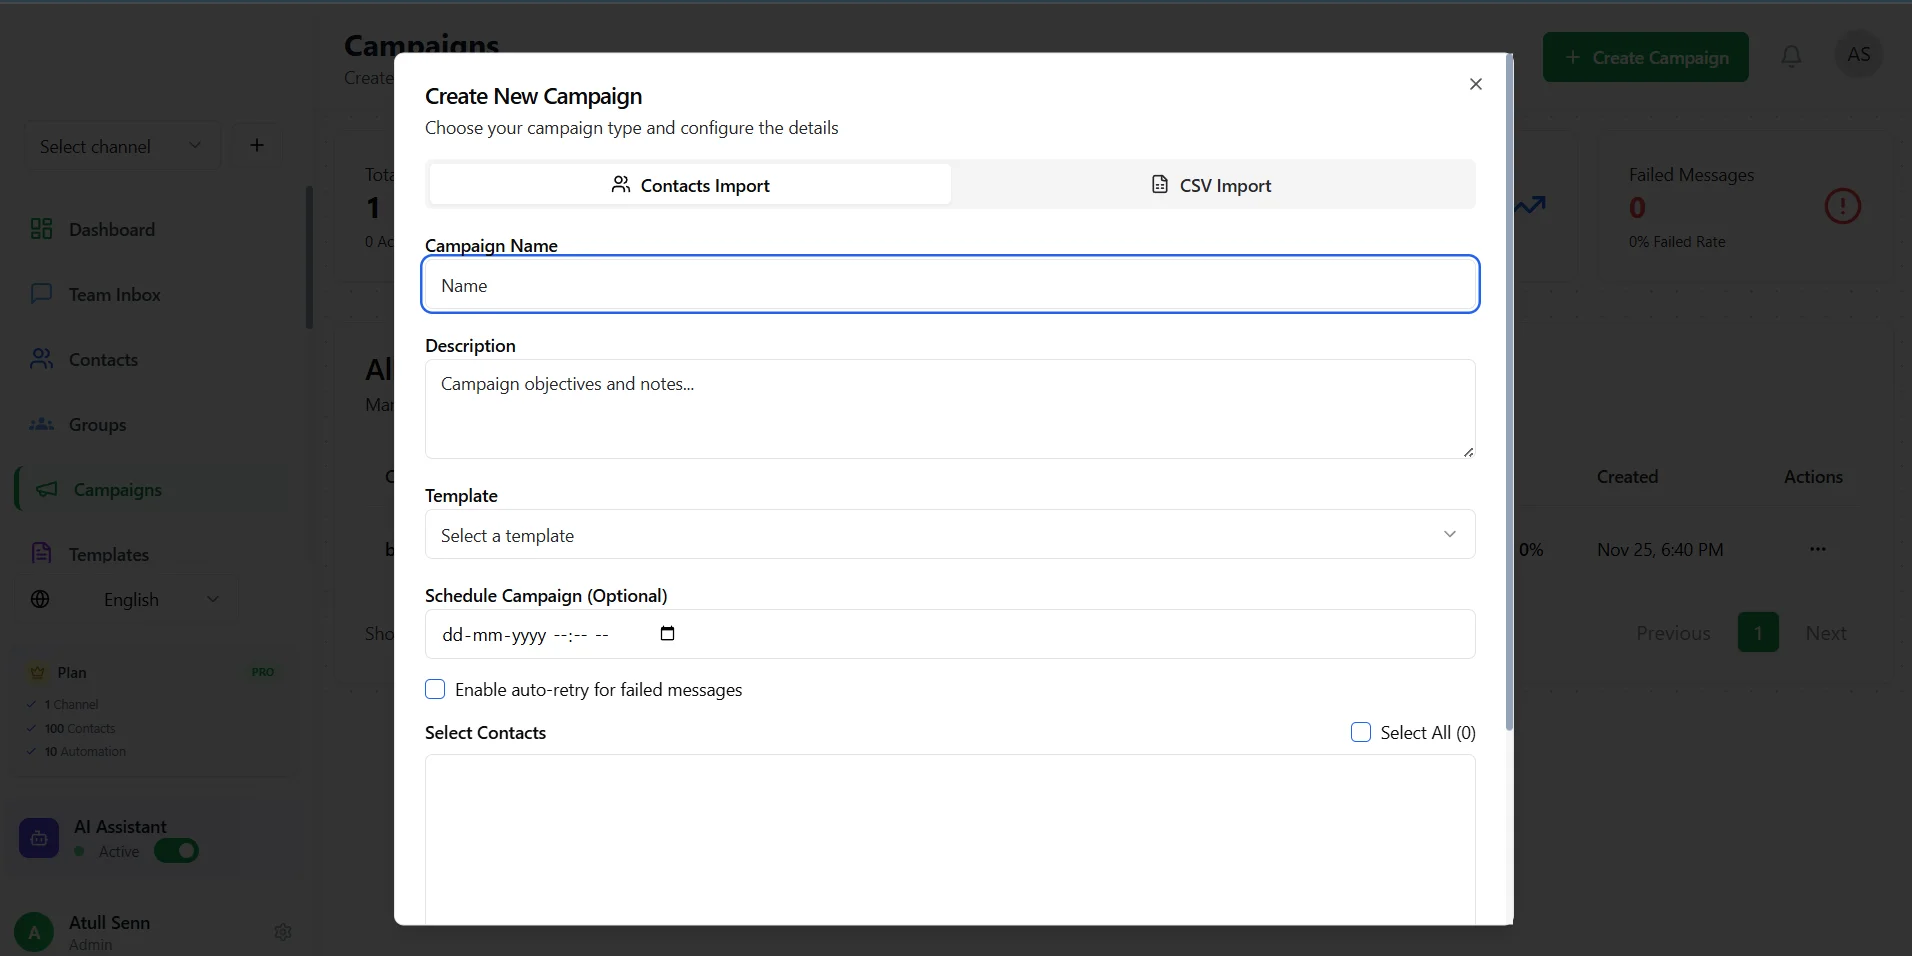Screen dimensions: 1912x956
Task: Switch to the Contacts Import tab
Action: pyautogui.click(x=690, y=185)
